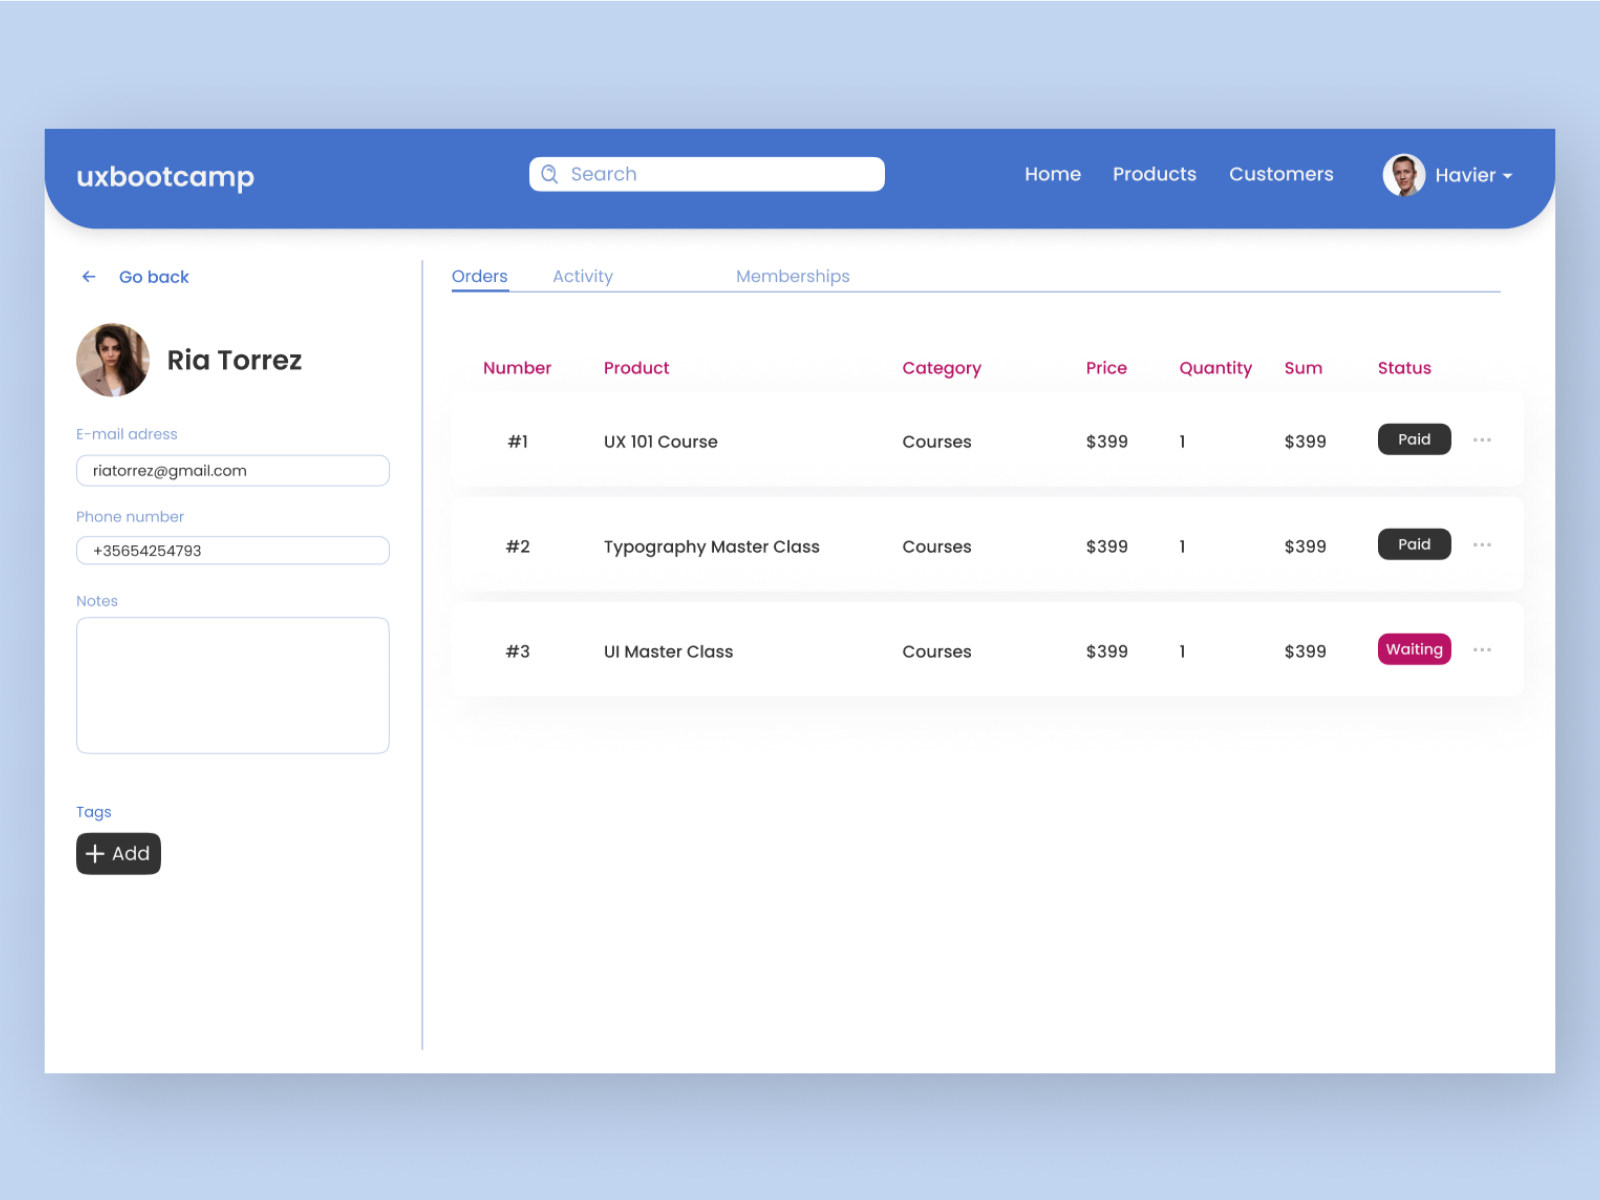
Task: Open the ellipsis menu for UI Master Class order
Action: pos(1482,649)
